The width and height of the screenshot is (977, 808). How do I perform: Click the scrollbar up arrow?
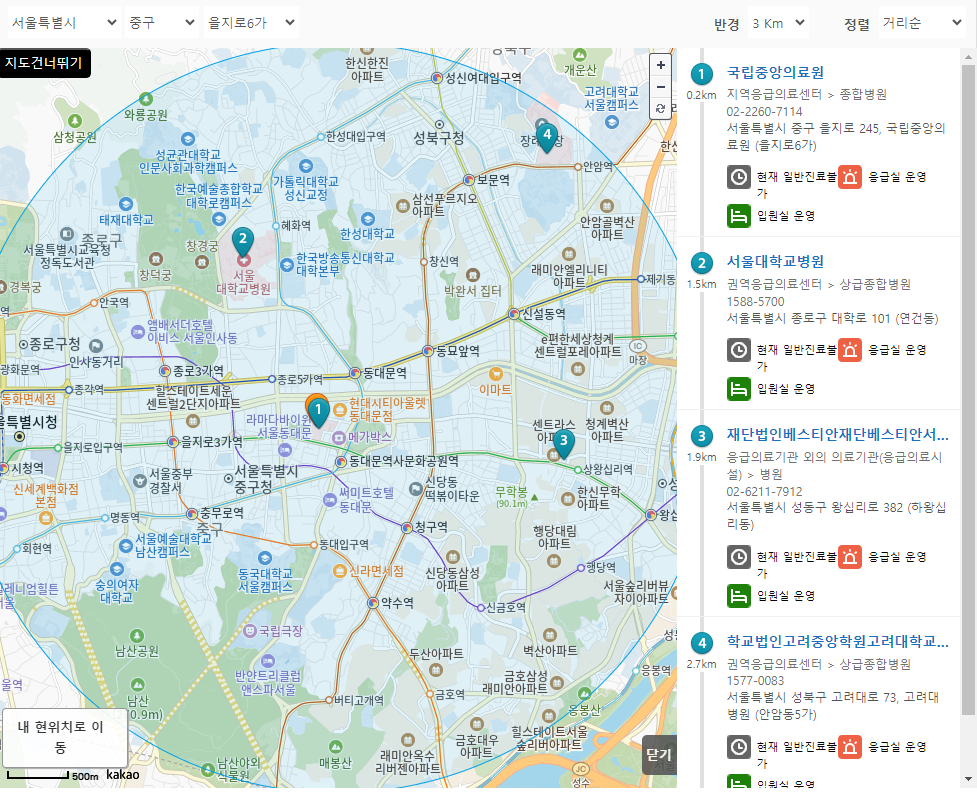click(x=968, y=57)
